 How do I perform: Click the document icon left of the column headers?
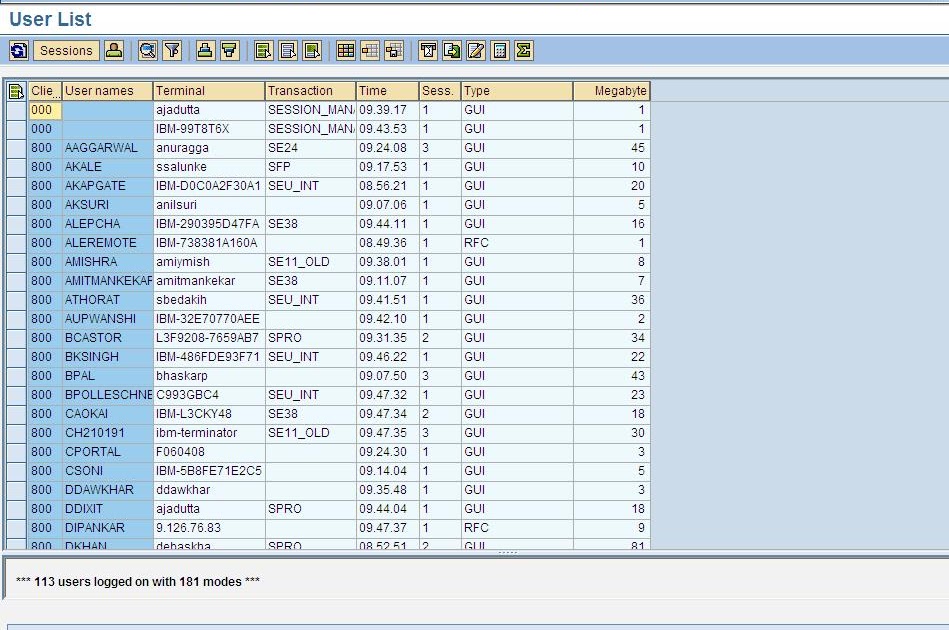click(15, 90)
